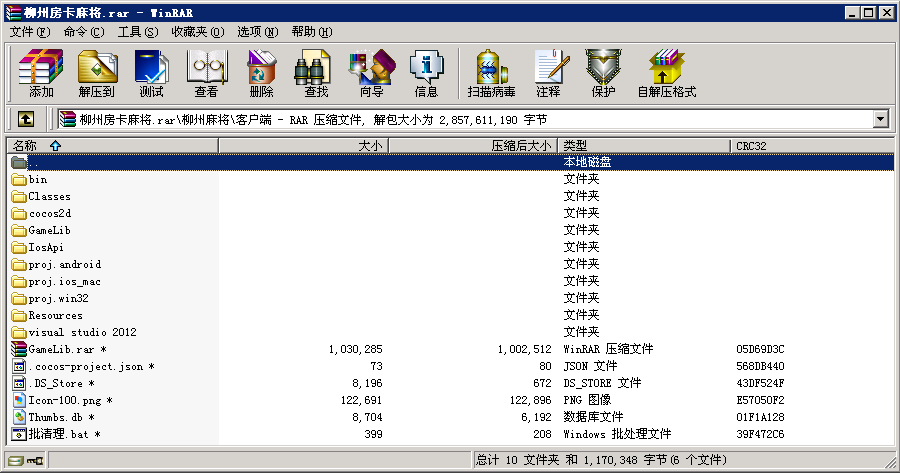Start the 向导 (Wizard) tool
The height and width of the screenshot is (473, 900).
(371, 73)
